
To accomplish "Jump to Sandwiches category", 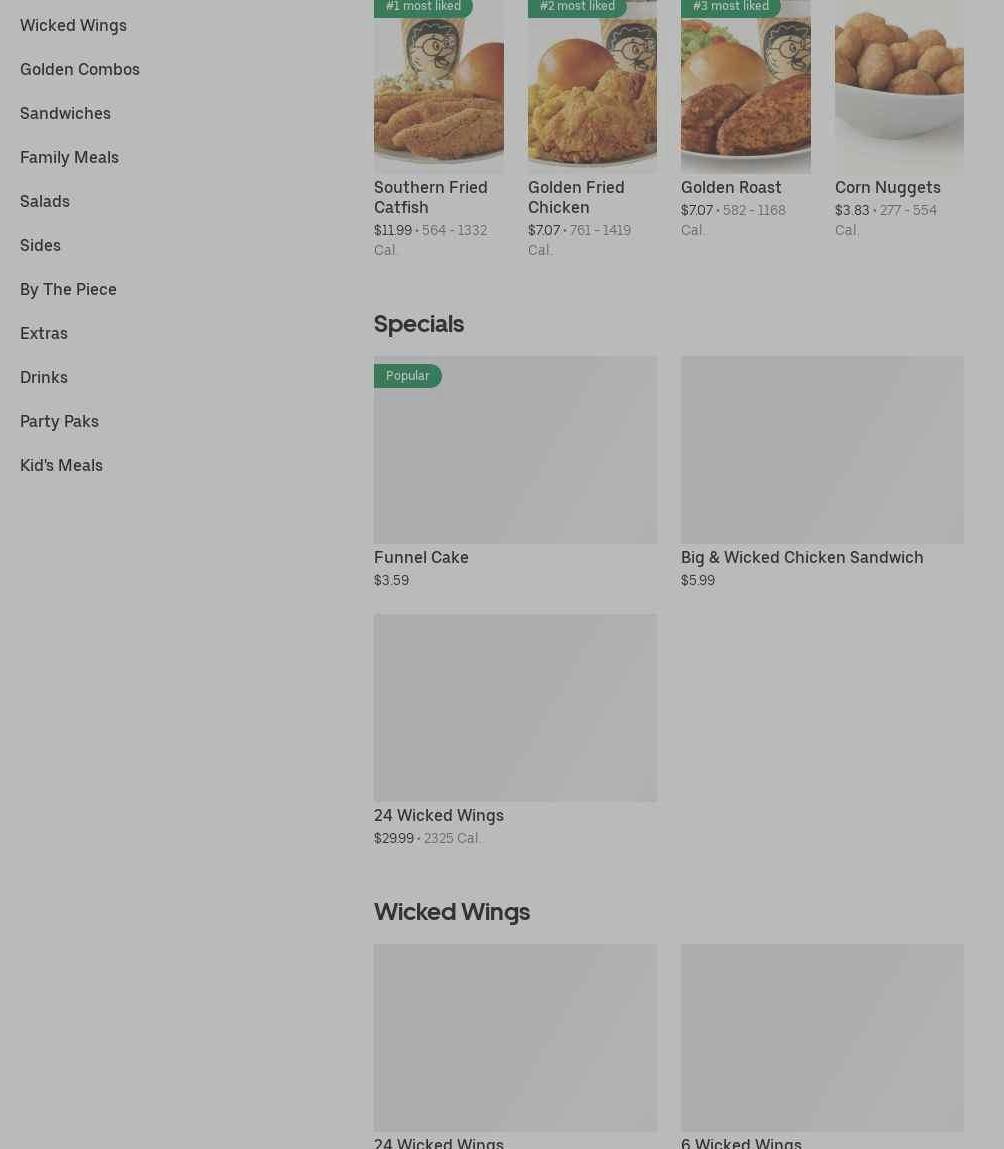I will coord(65,113).
